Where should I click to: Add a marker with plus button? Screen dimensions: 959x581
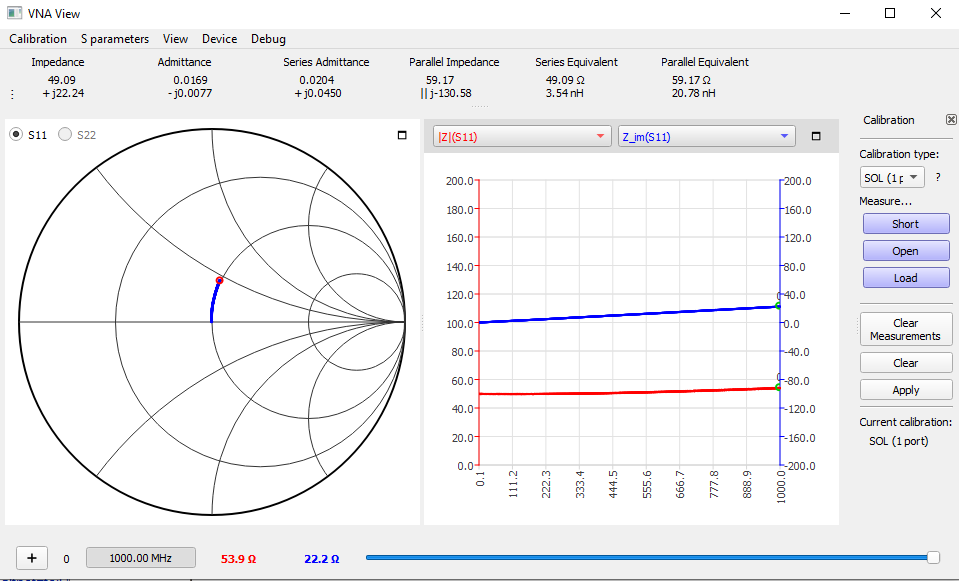[32, 558]
